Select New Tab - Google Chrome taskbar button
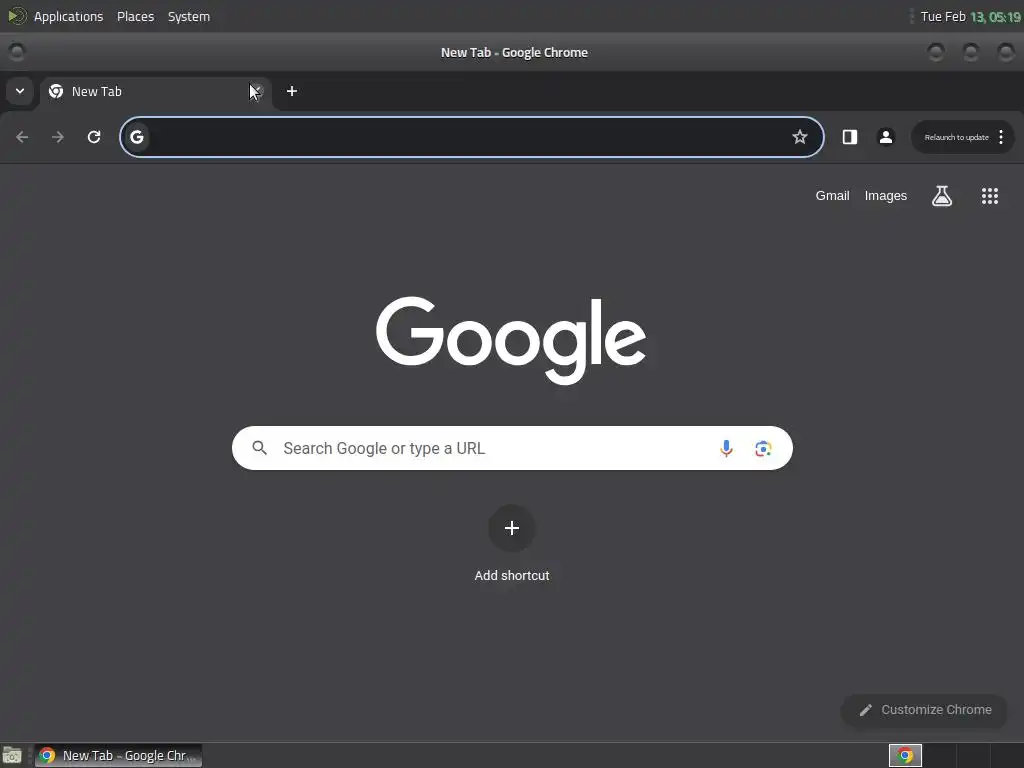The height and width of the screenshot is (768, 1024). tap(118, 756)
